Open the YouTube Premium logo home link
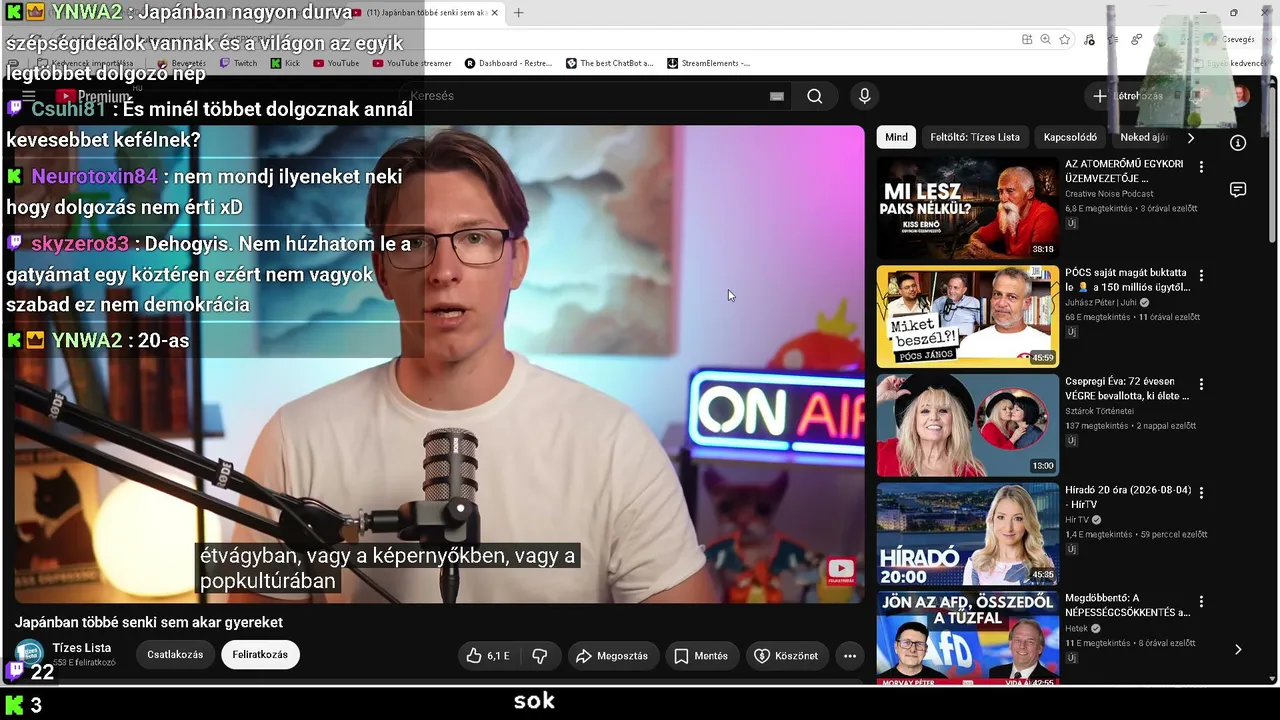Viewport: 1280px width, 720px height. click(x=92, y=97)
